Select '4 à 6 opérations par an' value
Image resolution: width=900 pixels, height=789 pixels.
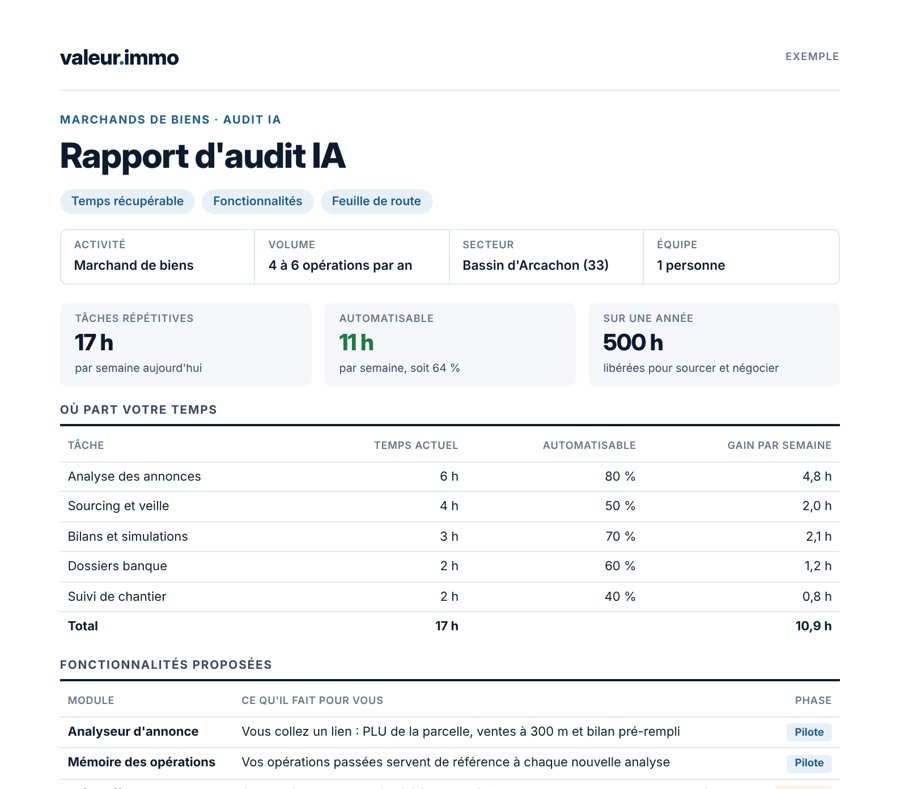coord(340,265)
